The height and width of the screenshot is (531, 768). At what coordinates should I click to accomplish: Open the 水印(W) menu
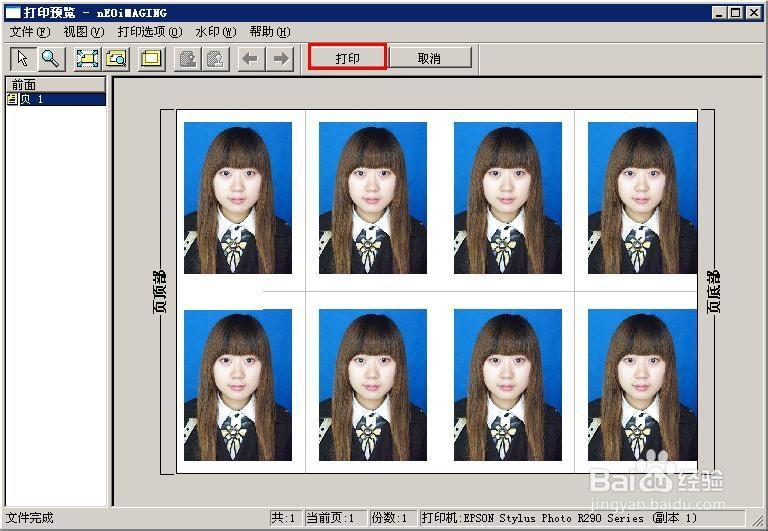click(x=216, y=32)
